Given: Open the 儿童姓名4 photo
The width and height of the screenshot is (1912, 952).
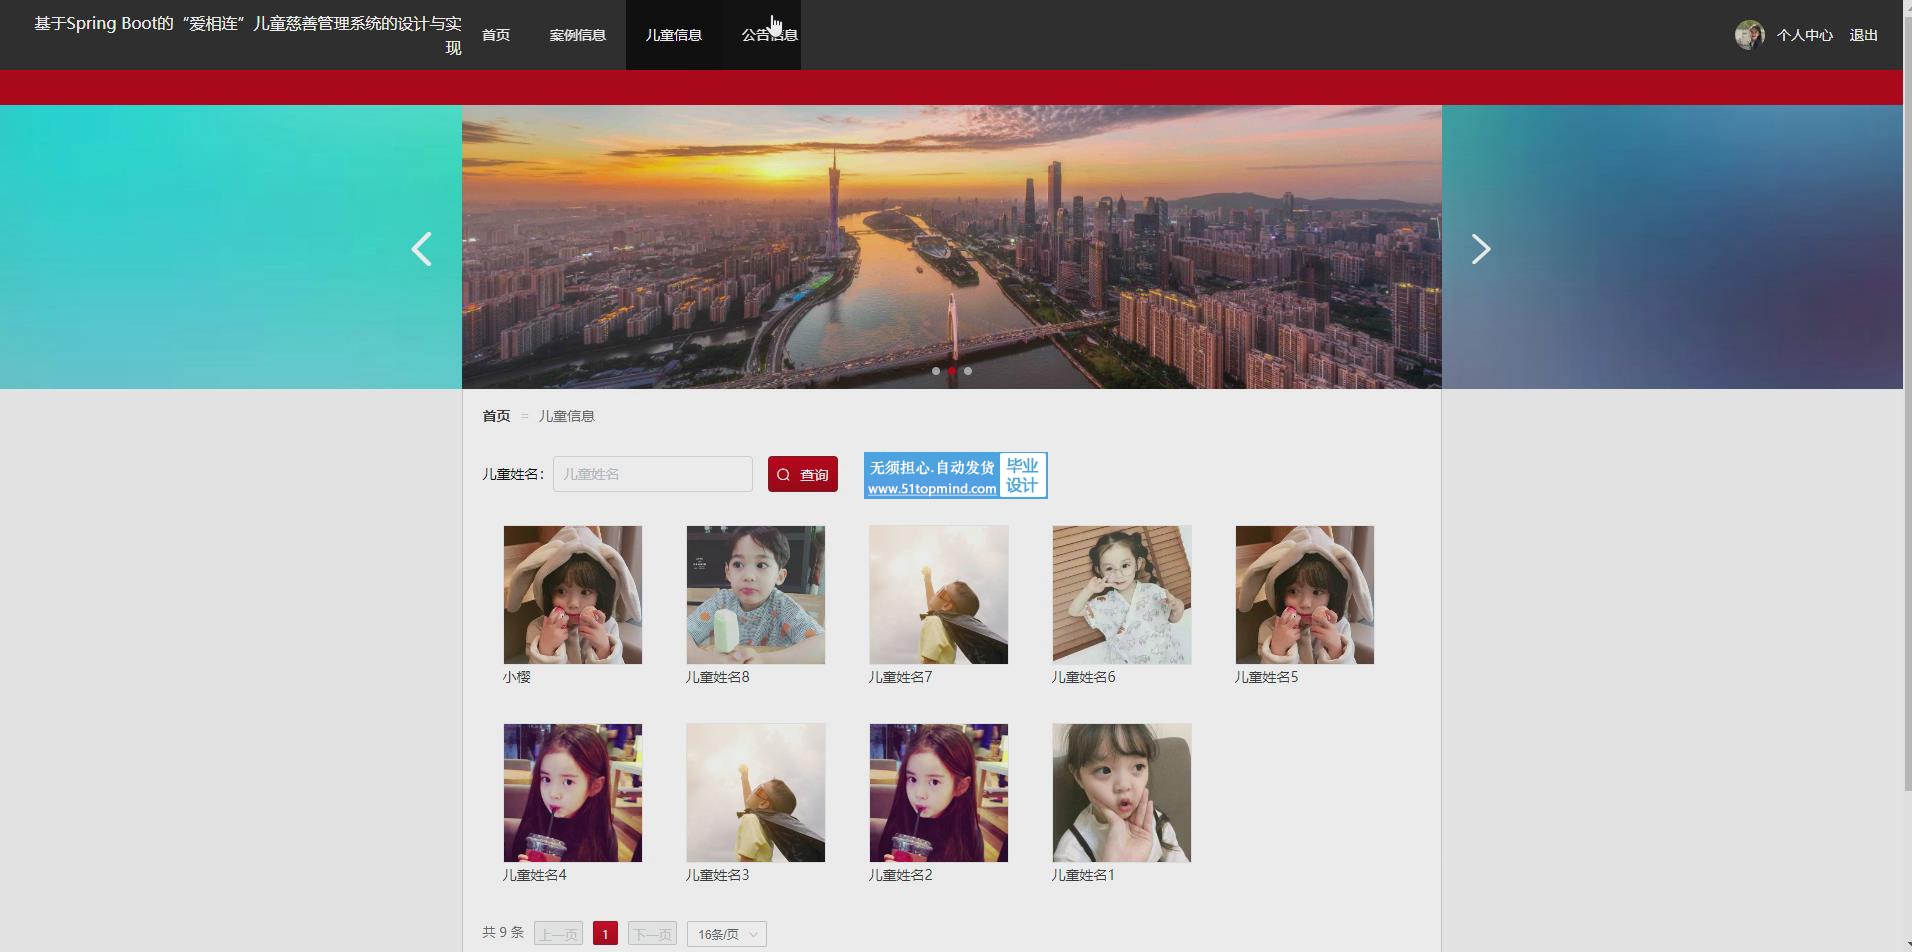Looking at the screenshot, I should 573,793.
